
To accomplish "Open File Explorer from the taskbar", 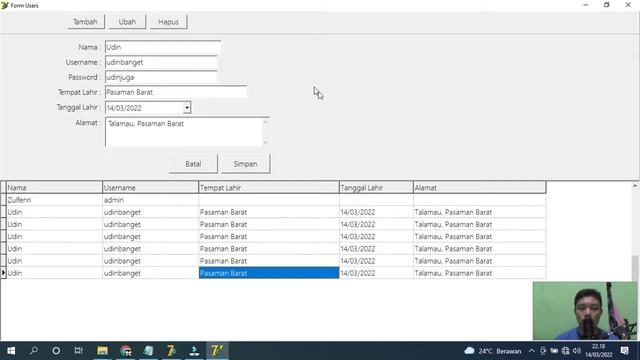I will [x=102, y=351].
